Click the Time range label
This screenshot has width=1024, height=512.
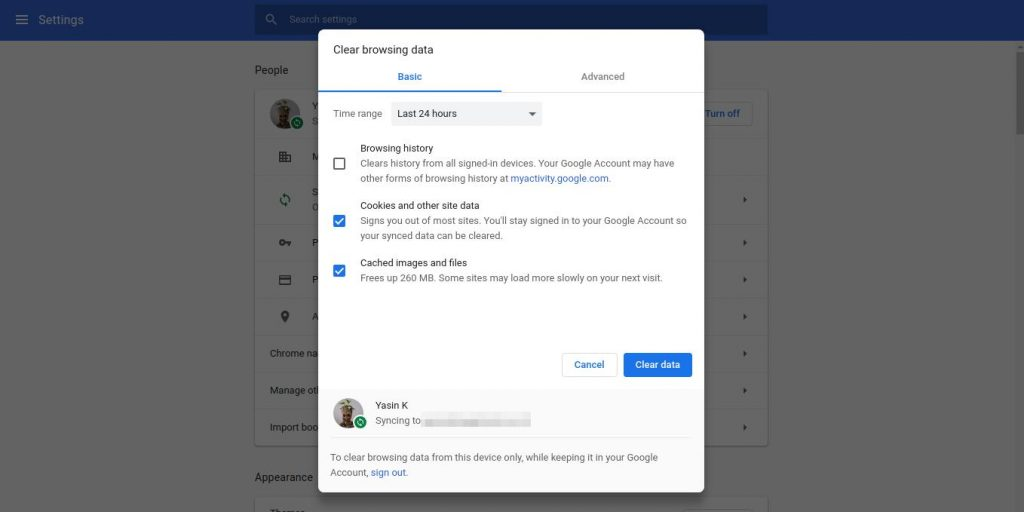coord(357,114)
